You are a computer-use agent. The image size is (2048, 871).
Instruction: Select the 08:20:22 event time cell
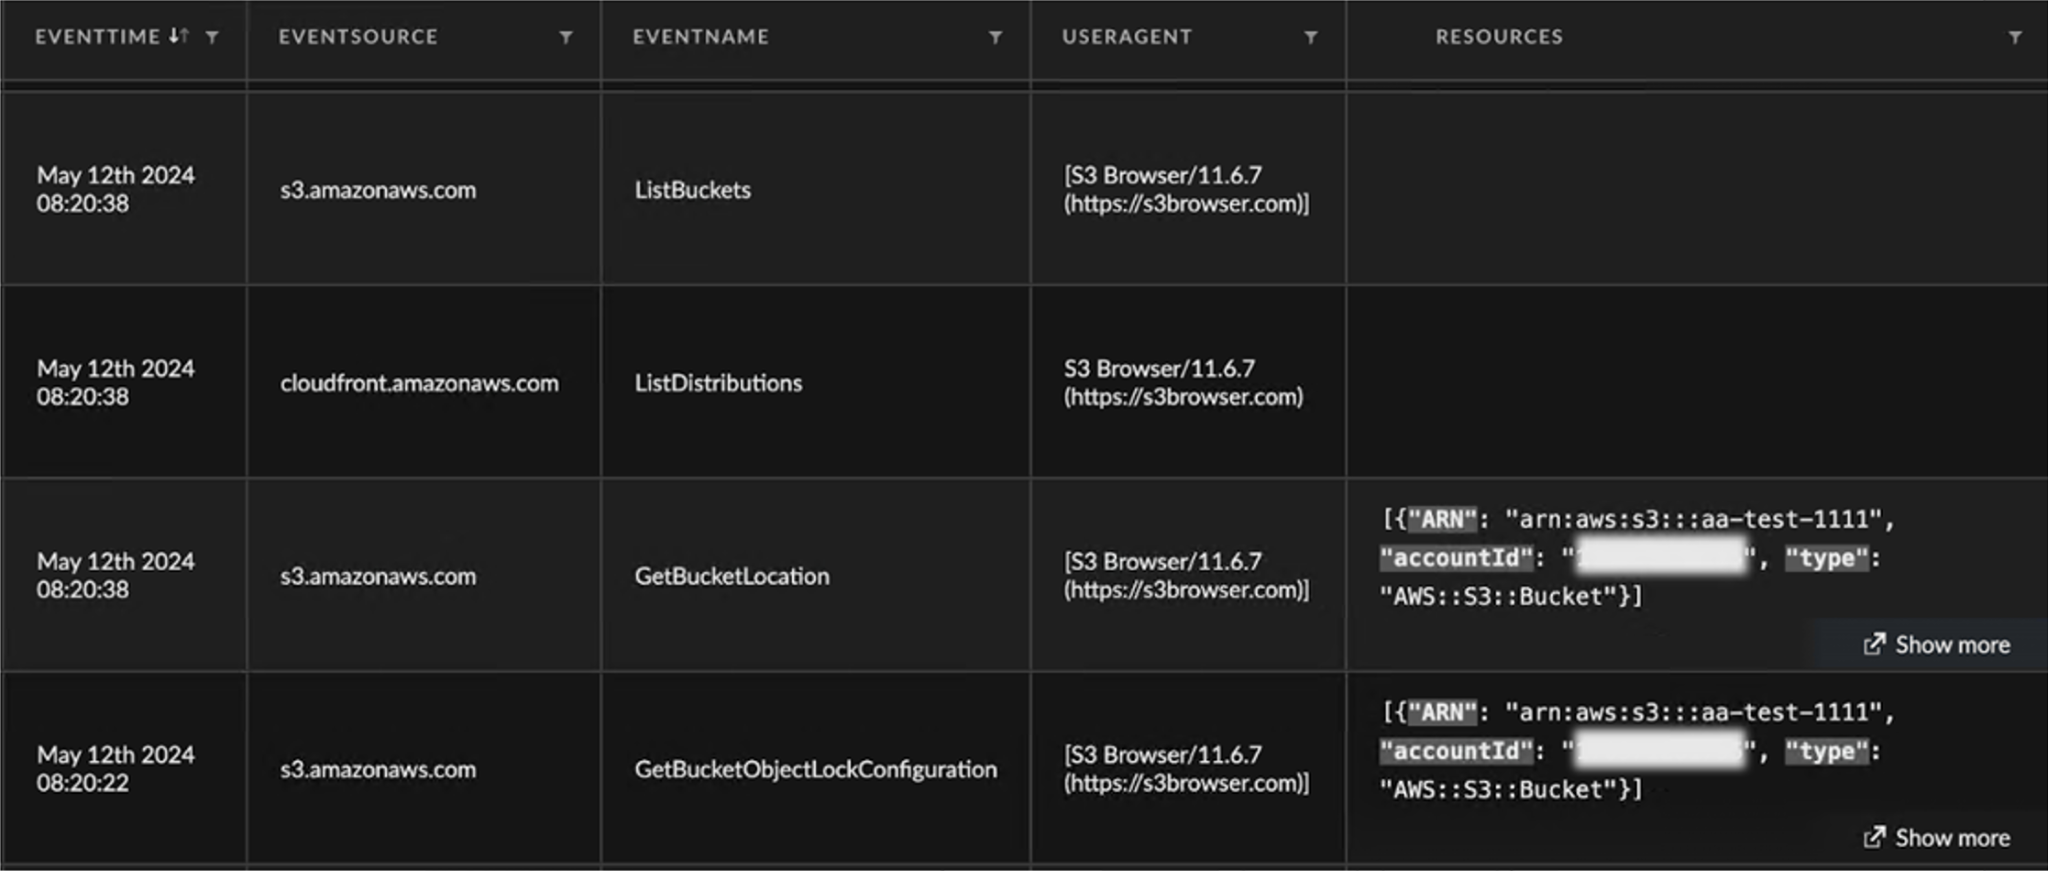point(115,769)
